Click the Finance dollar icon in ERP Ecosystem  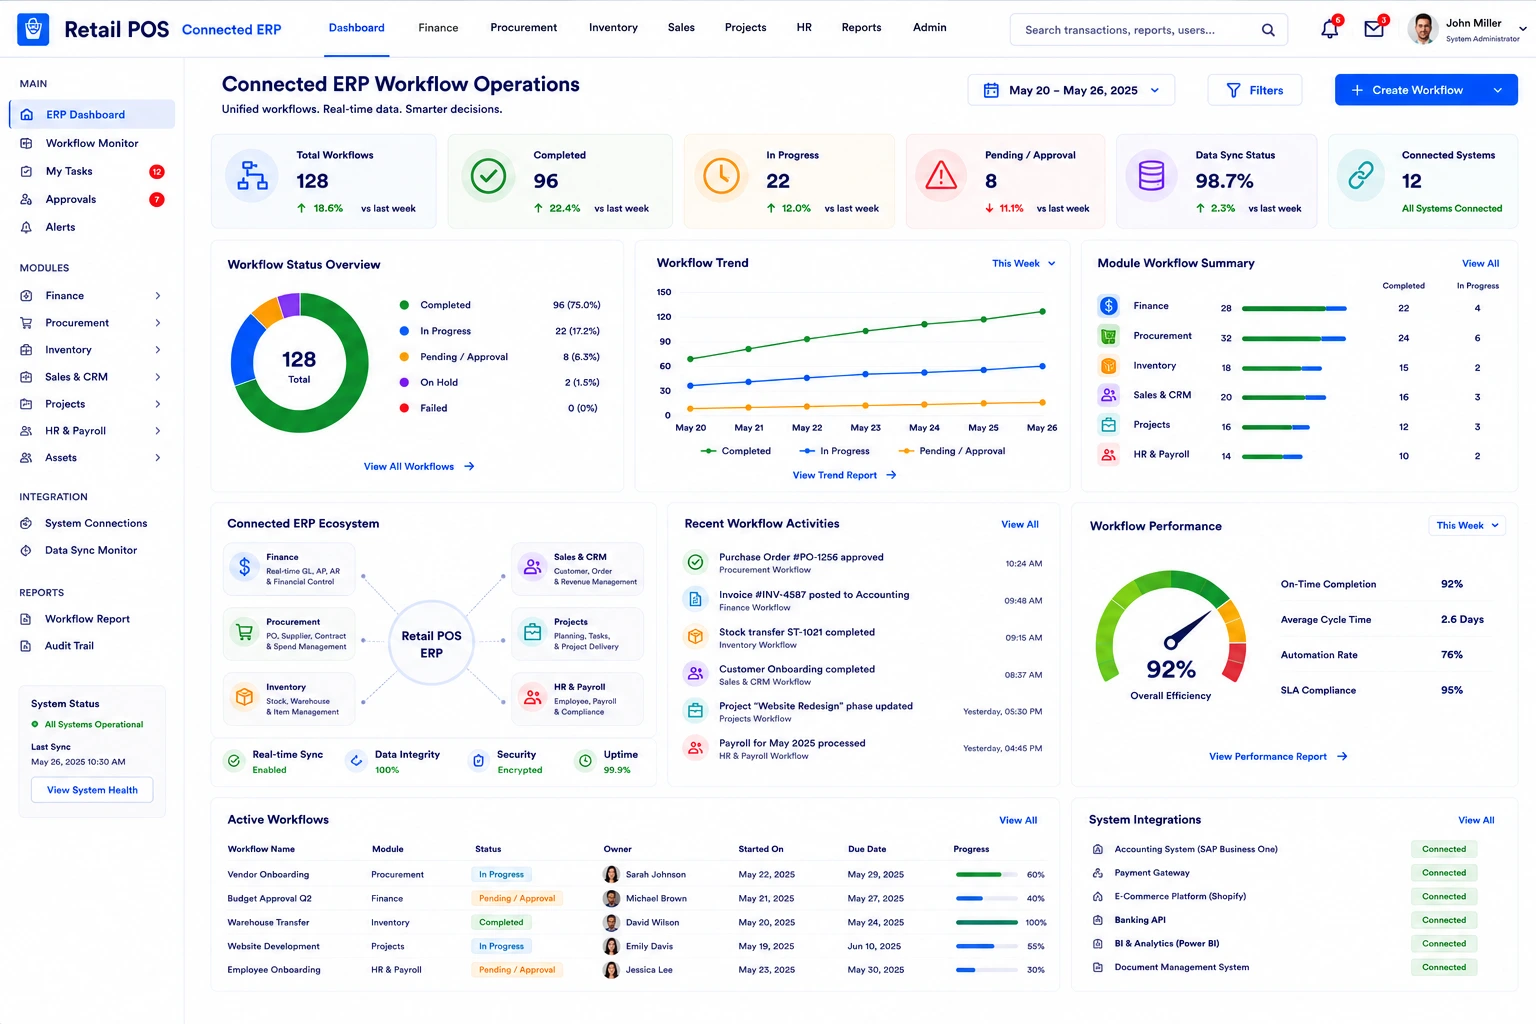[x=244, y=567]
